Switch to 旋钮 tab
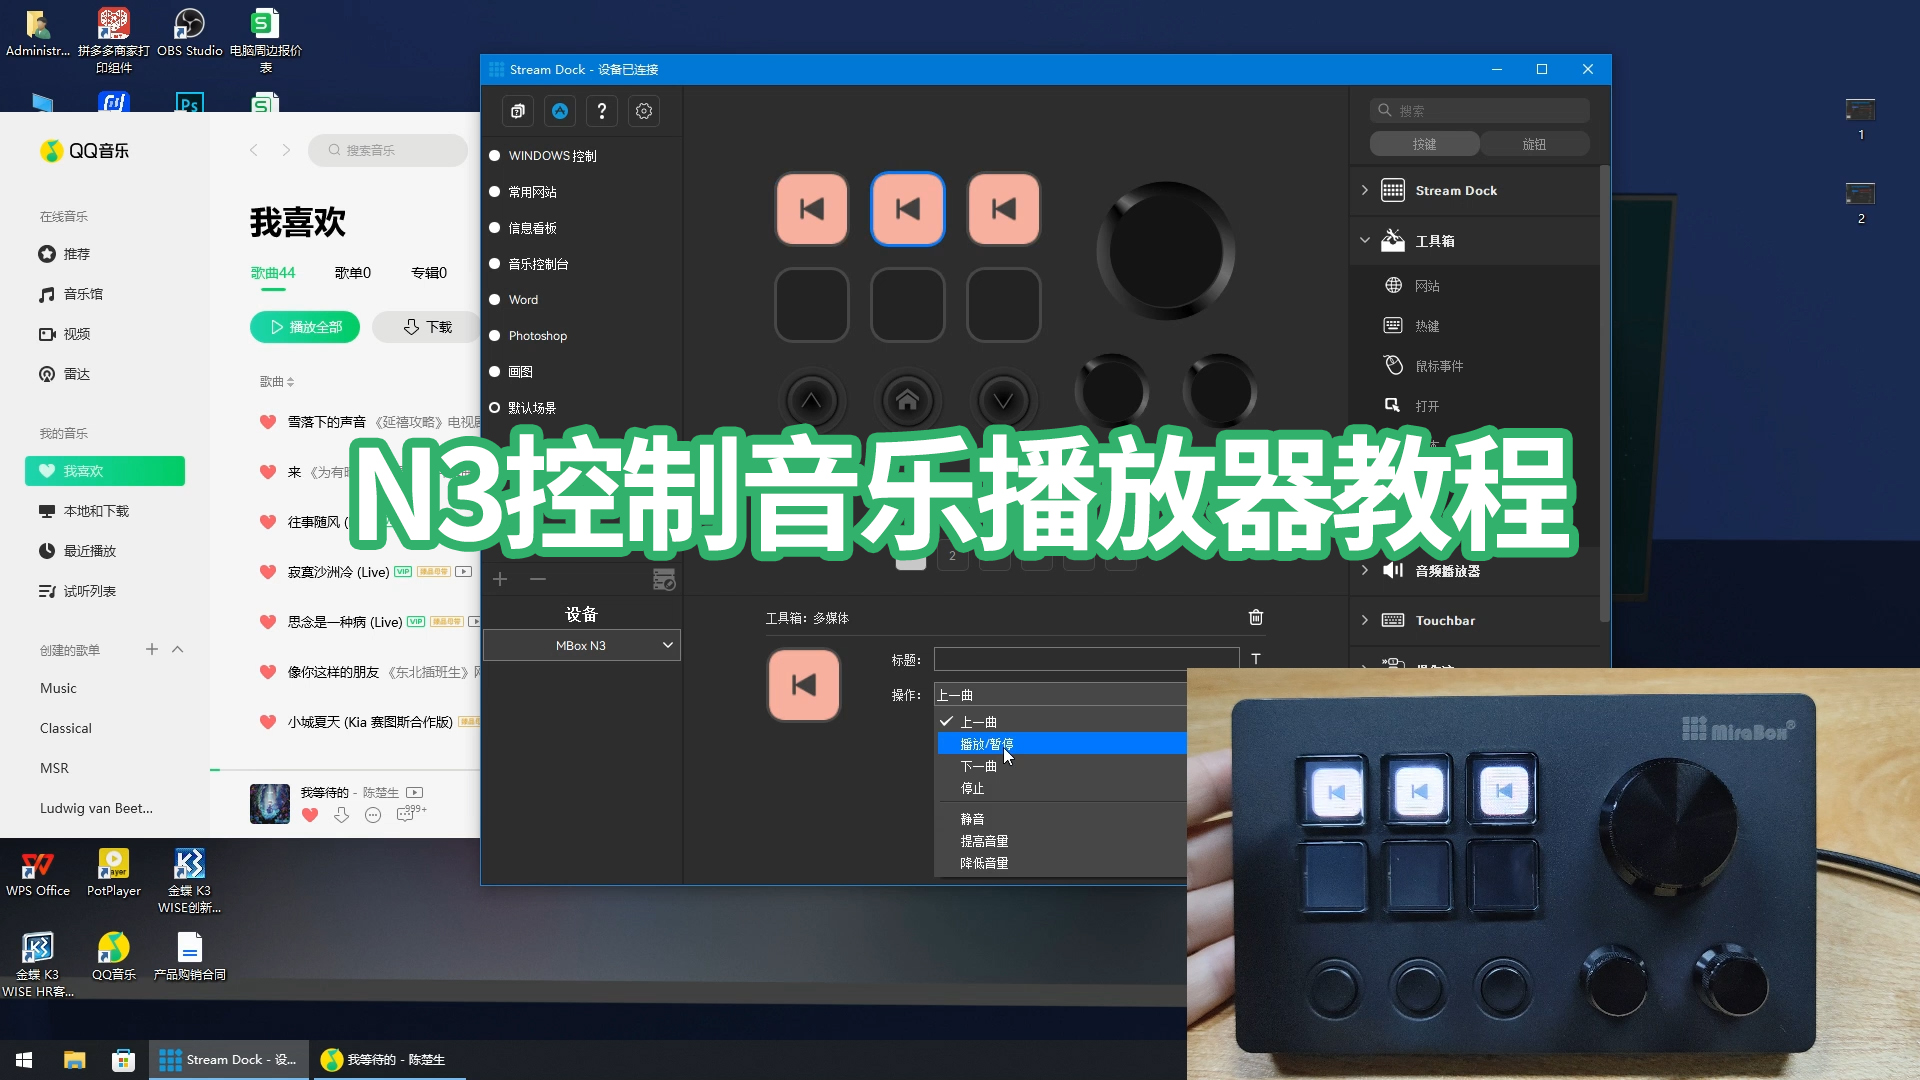 pyautogui.click(x=1534, y=144)
